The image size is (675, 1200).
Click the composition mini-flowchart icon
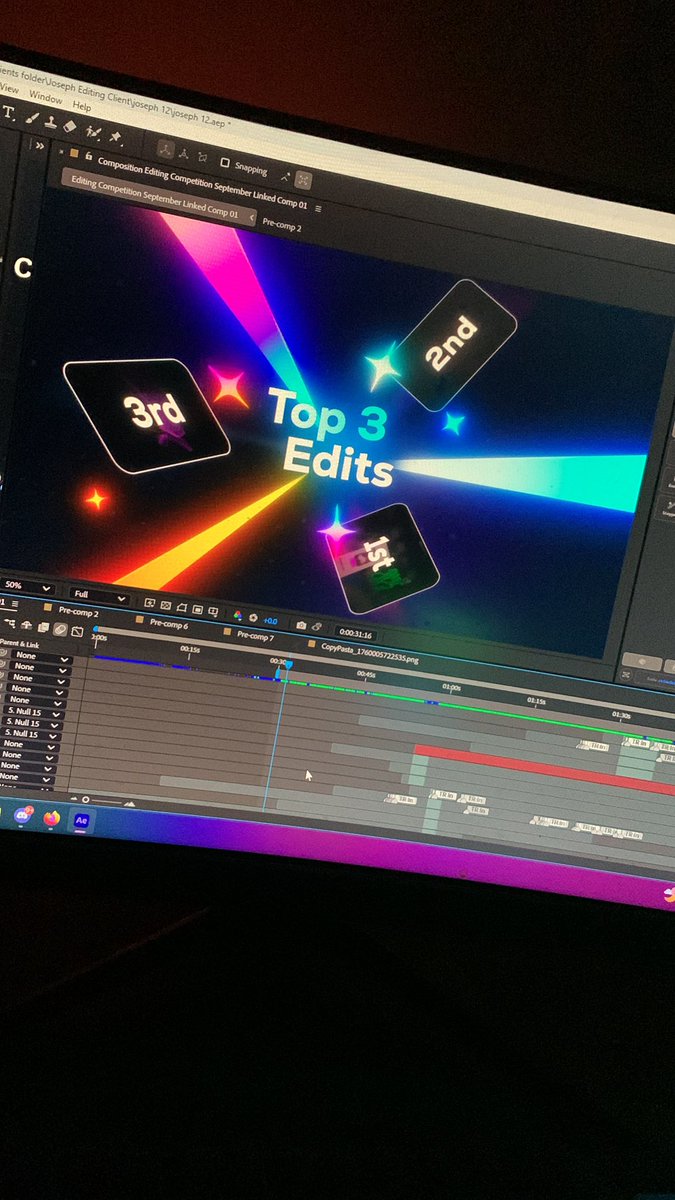pyautogui.click(x=9, y=622)
